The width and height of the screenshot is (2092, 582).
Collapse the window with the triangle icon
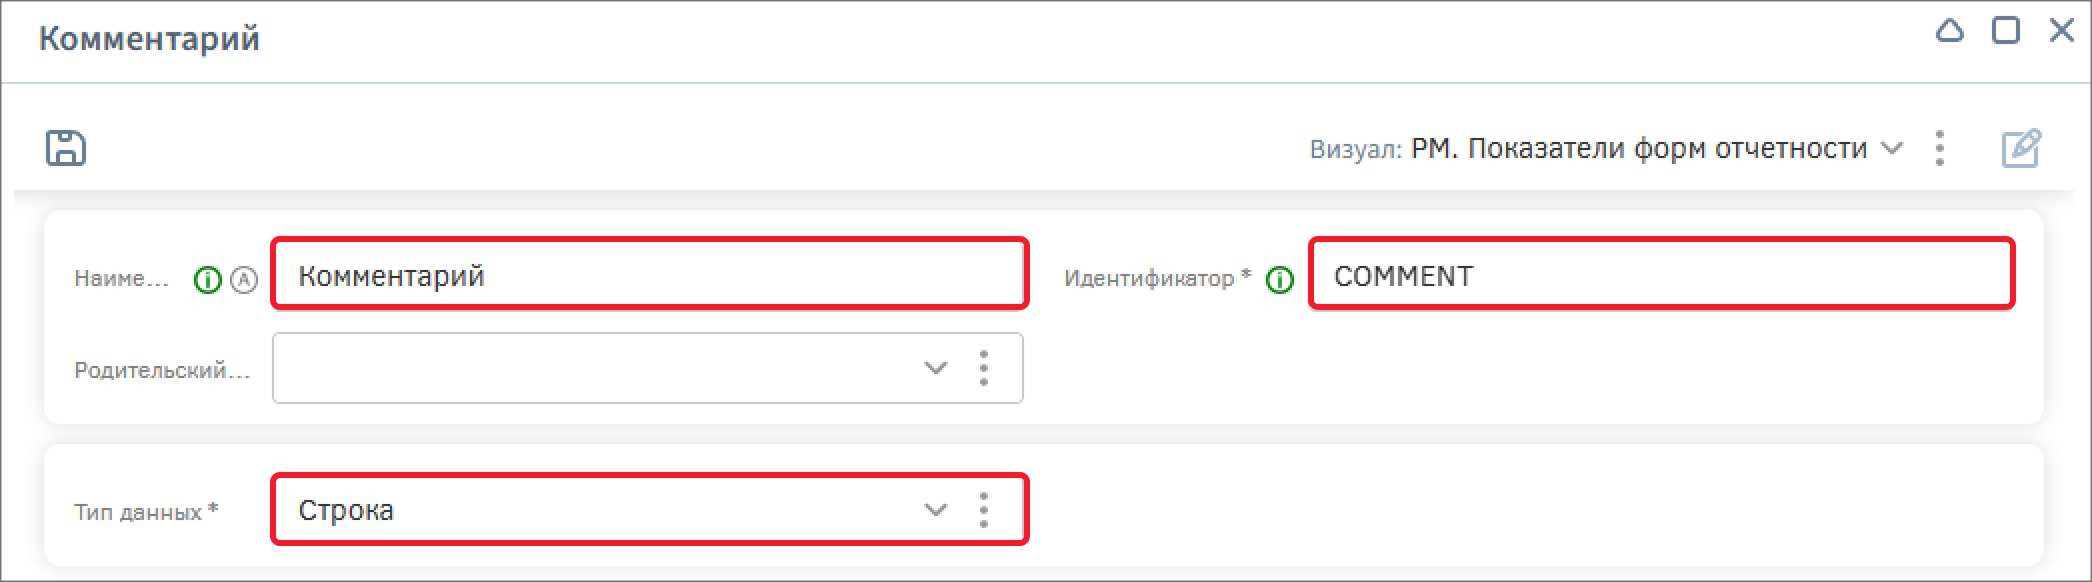[1950, 31]
